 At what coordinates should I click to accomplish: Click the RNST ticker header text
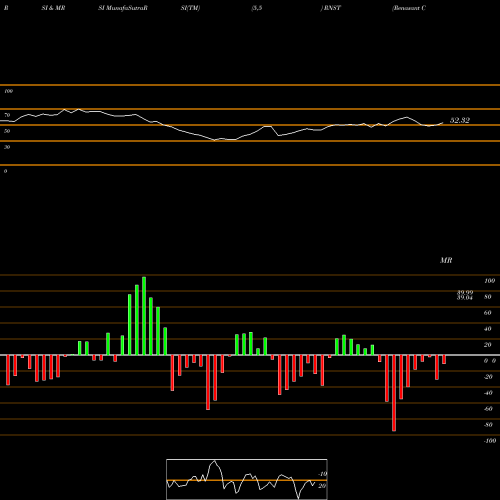pos(331,8)
